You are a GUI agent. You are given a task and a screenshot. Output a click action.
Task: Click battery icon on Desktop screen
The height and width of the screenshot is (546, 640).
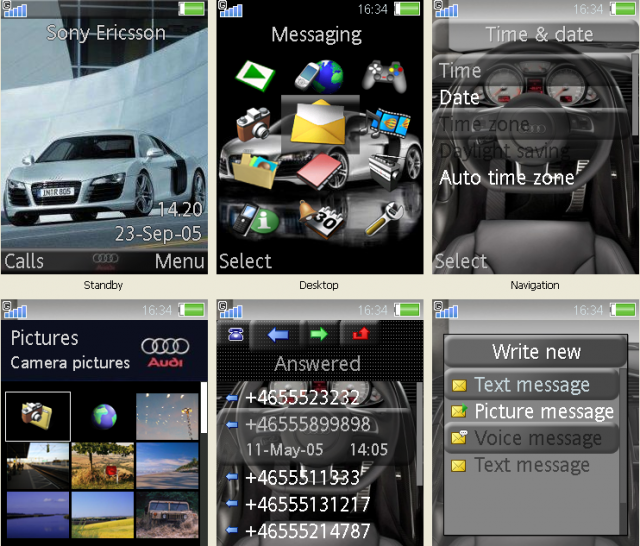click(x=407, y=9)
